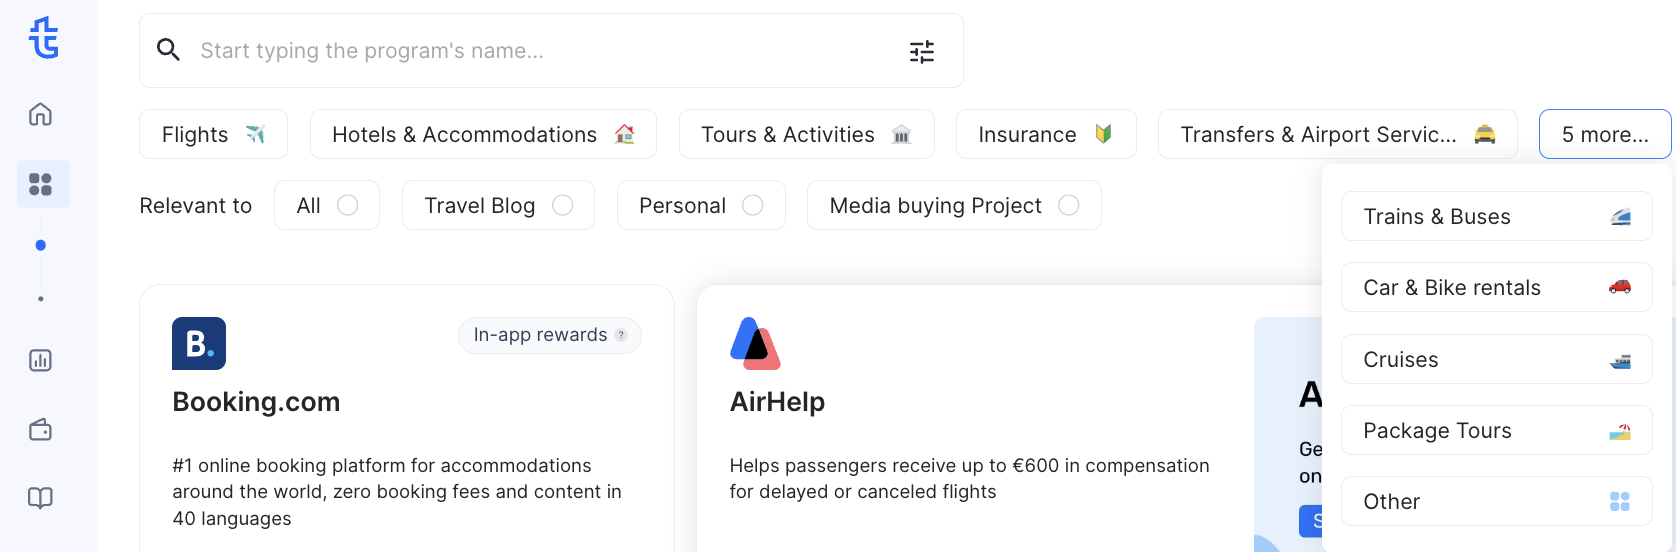Filter by Hotels & Accommodations category

coord(483,134)
